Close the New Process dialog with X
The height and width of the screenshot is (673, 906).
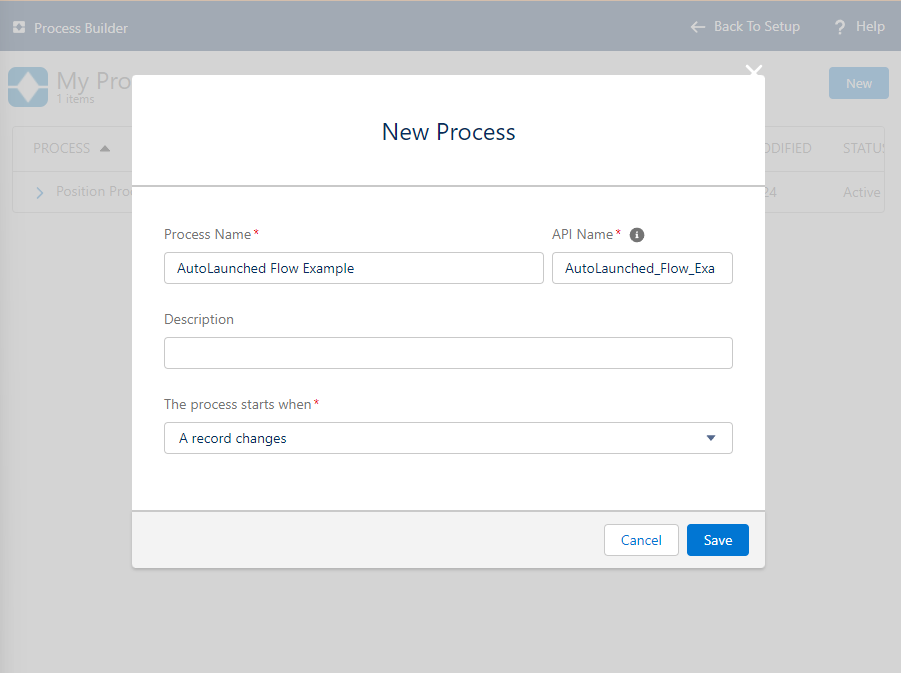754,72
